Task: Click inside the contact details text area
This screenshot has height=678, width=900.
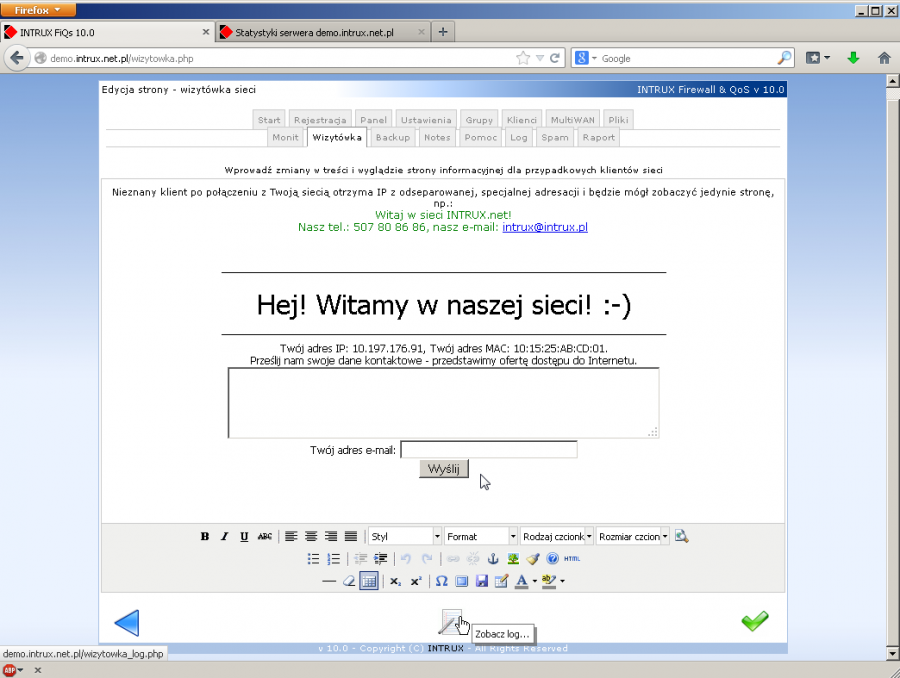Action: (444, 403)
